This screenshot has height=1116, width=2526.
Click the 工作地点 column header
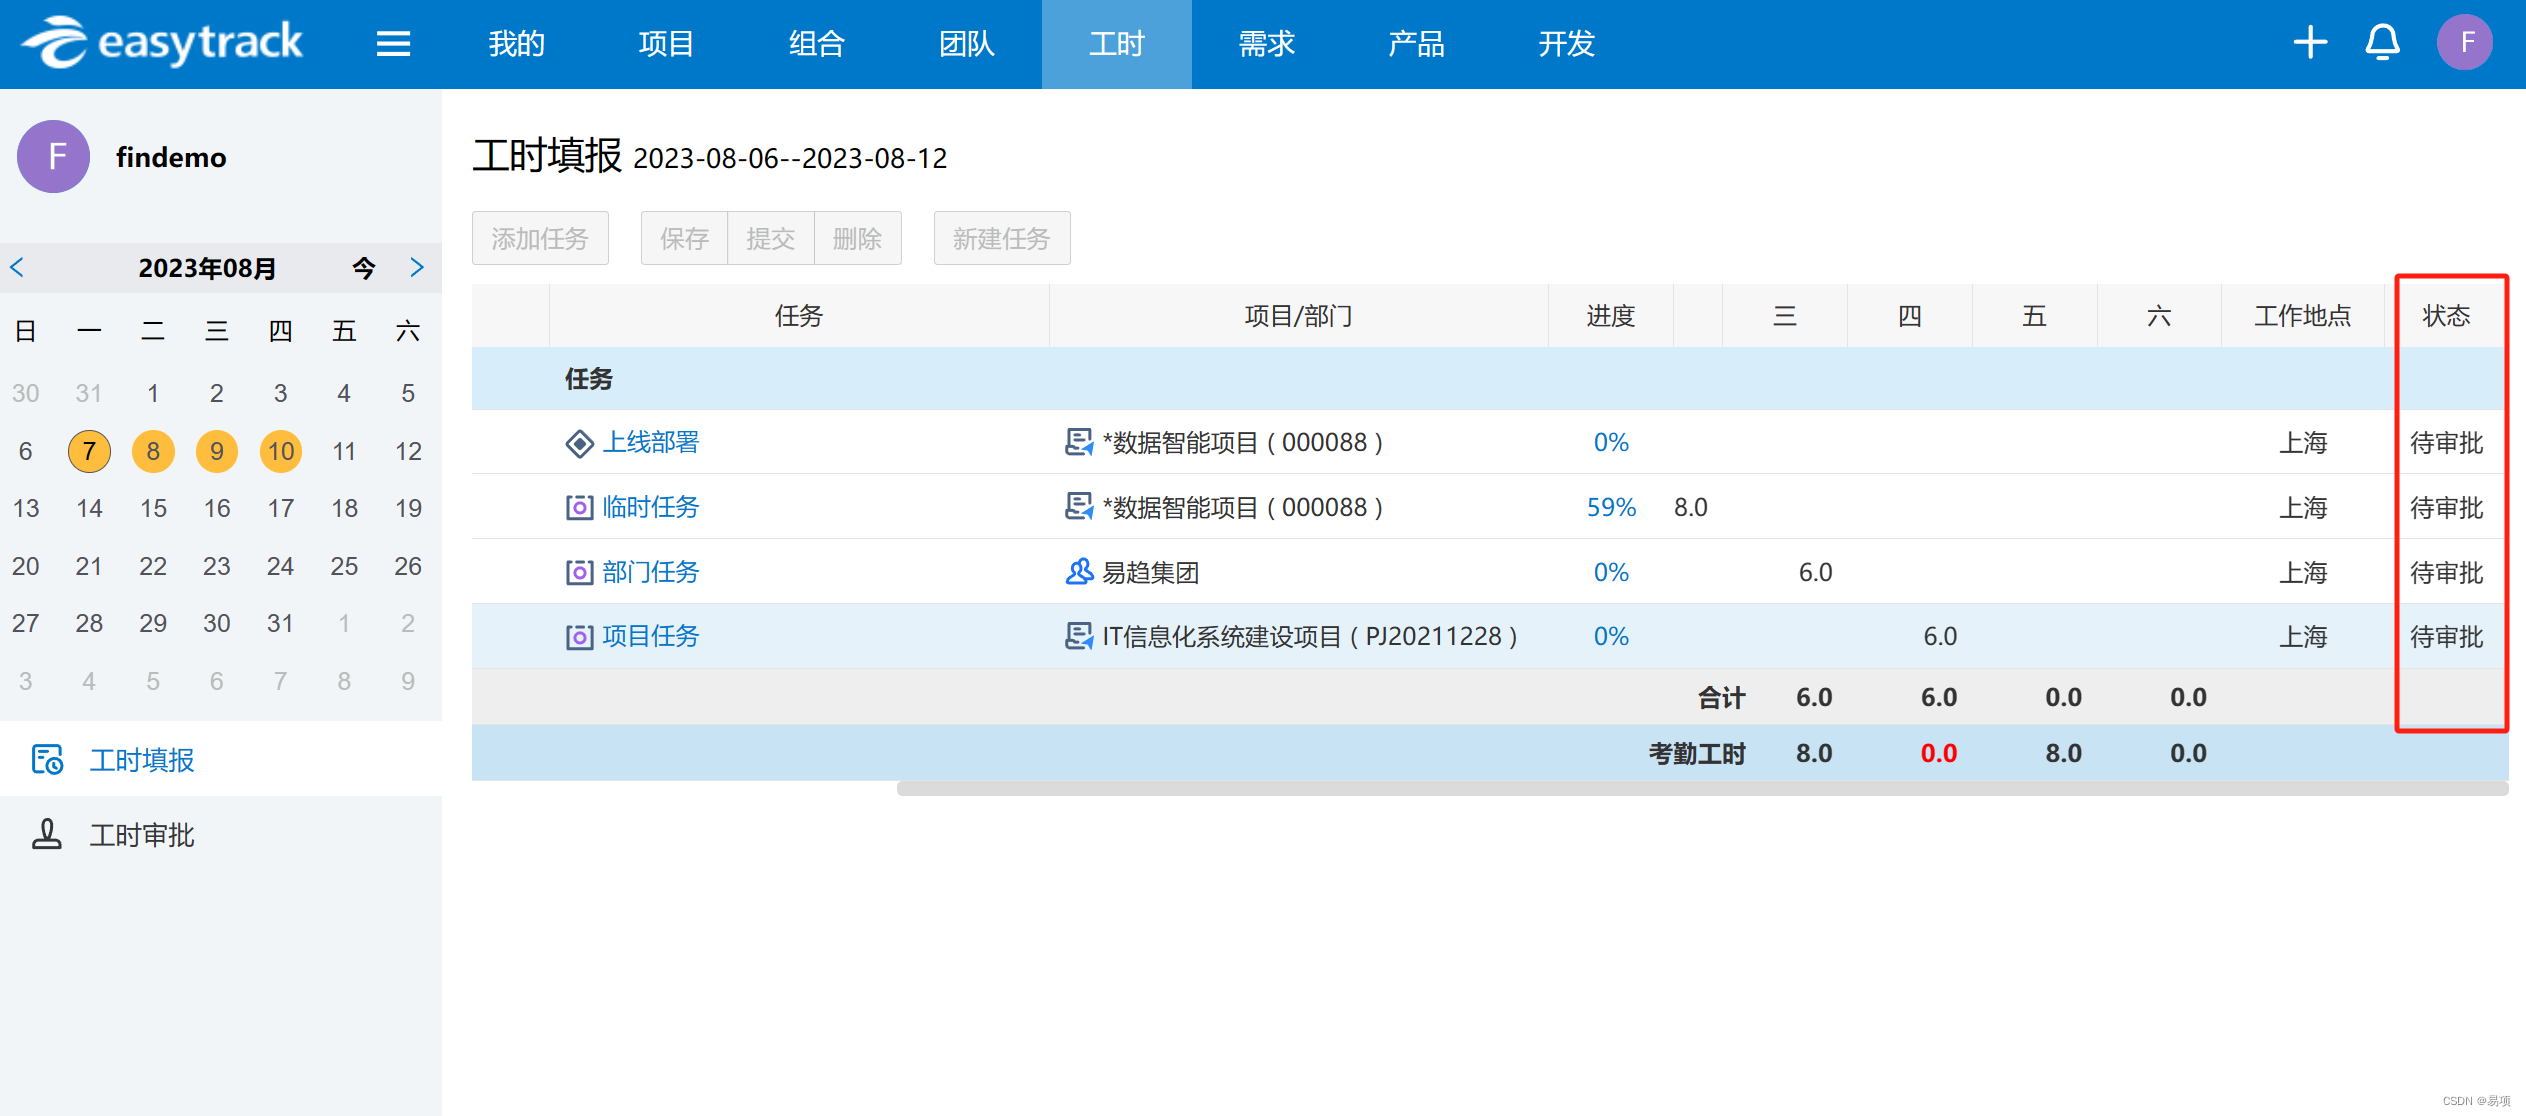(x=2303, y=316)
